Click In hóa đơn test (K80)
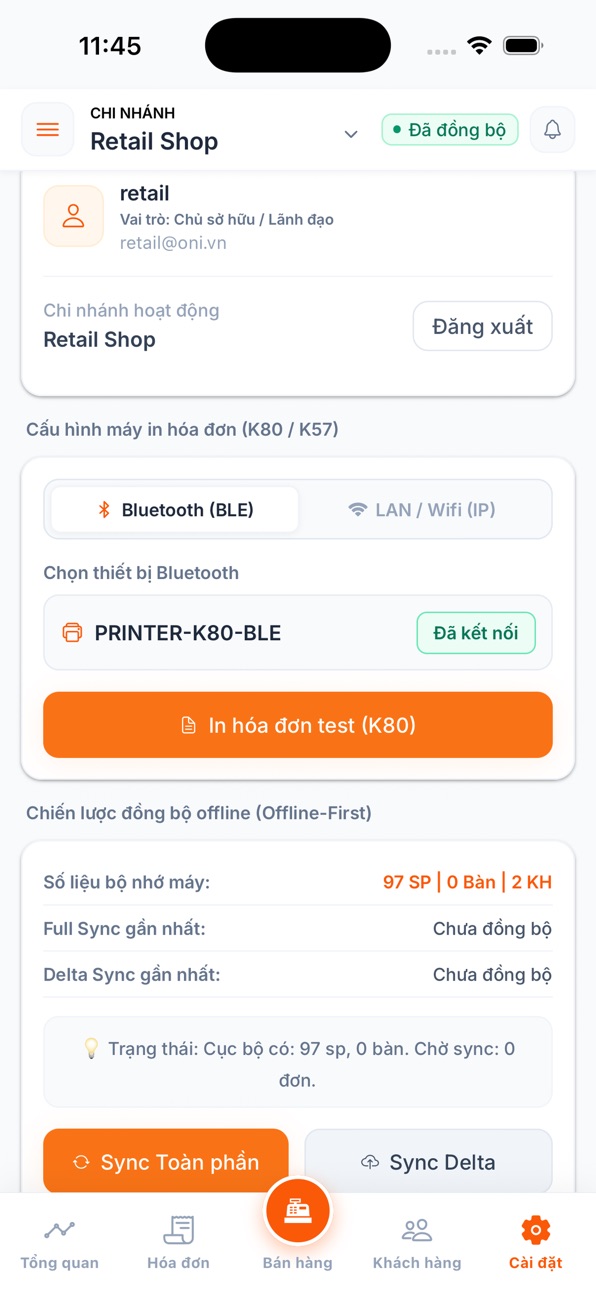Image resolution: width=596 pixels, height=1290 pixels. pos(298,725)
